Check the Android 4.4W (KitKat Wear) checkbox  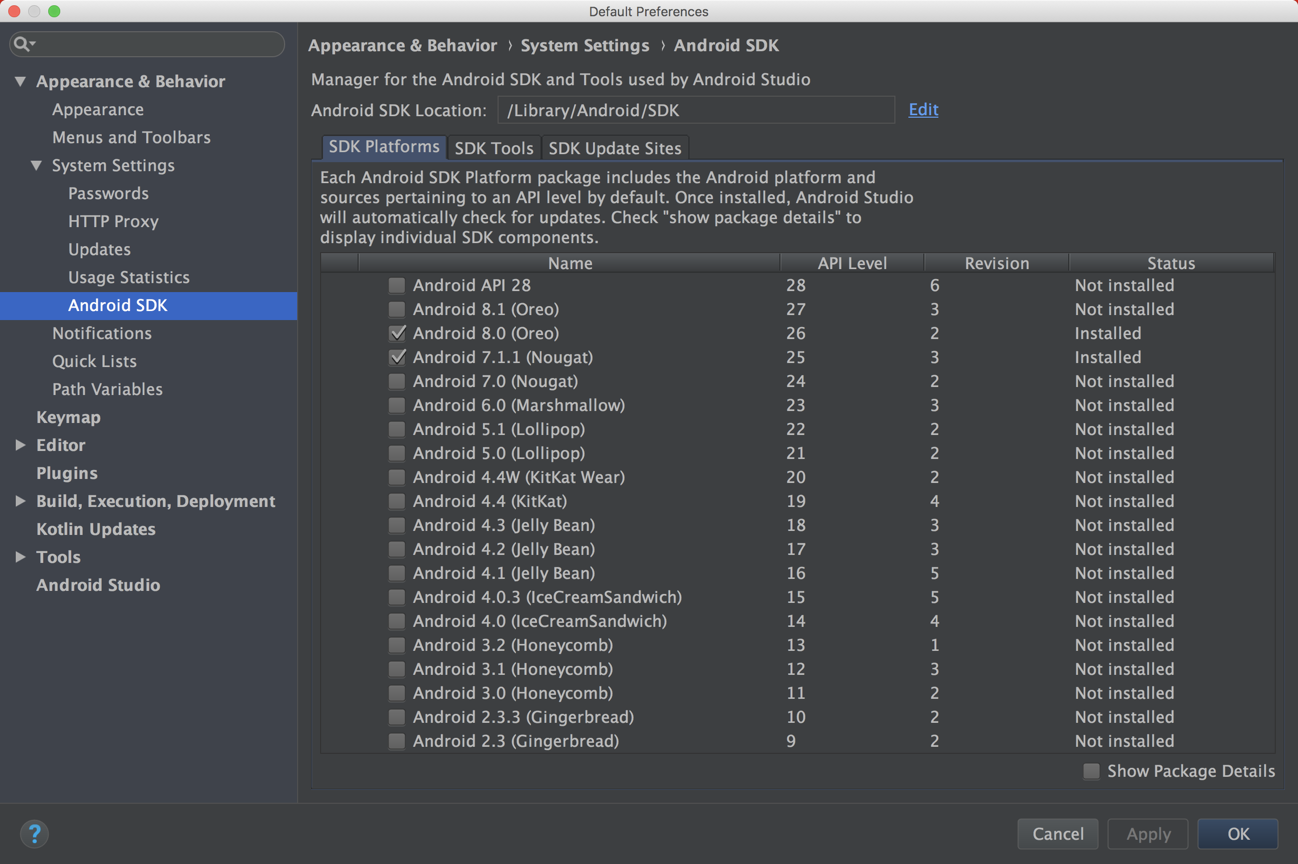pyautogui.click(x=397, y=477)
